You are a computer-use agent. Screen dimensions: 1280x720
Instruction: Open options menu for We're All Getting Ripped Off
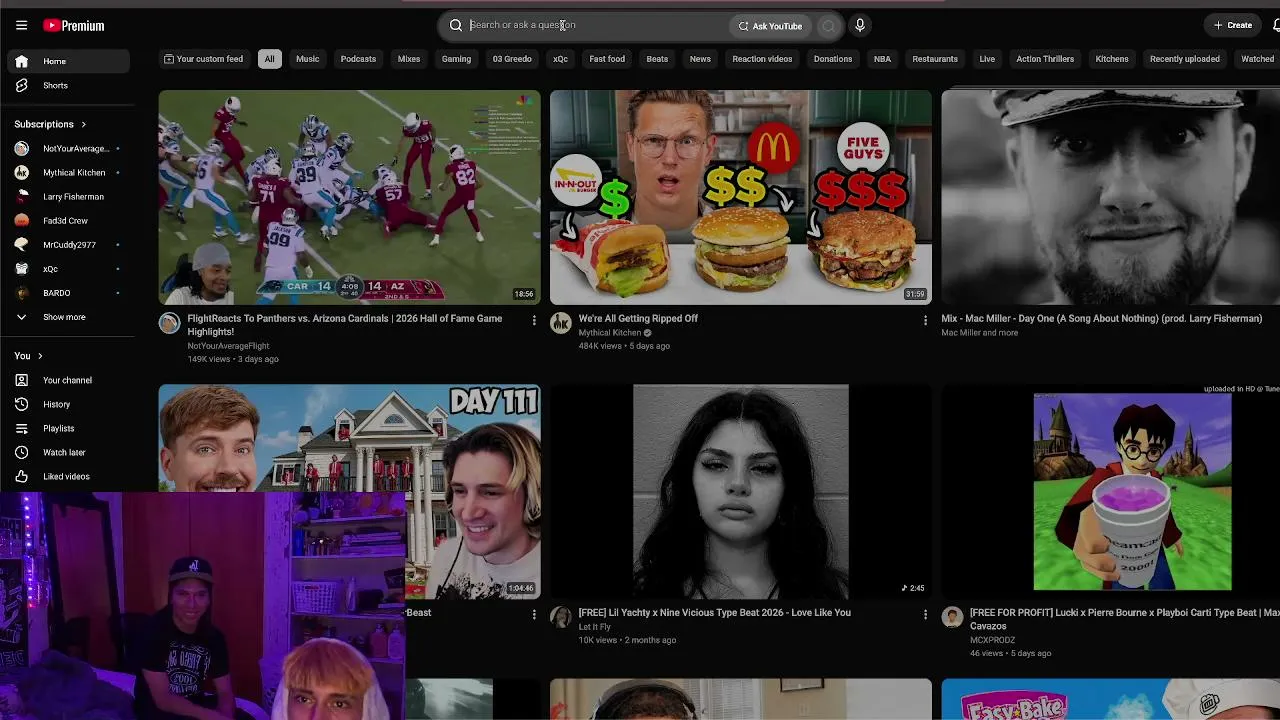[925, 321]
